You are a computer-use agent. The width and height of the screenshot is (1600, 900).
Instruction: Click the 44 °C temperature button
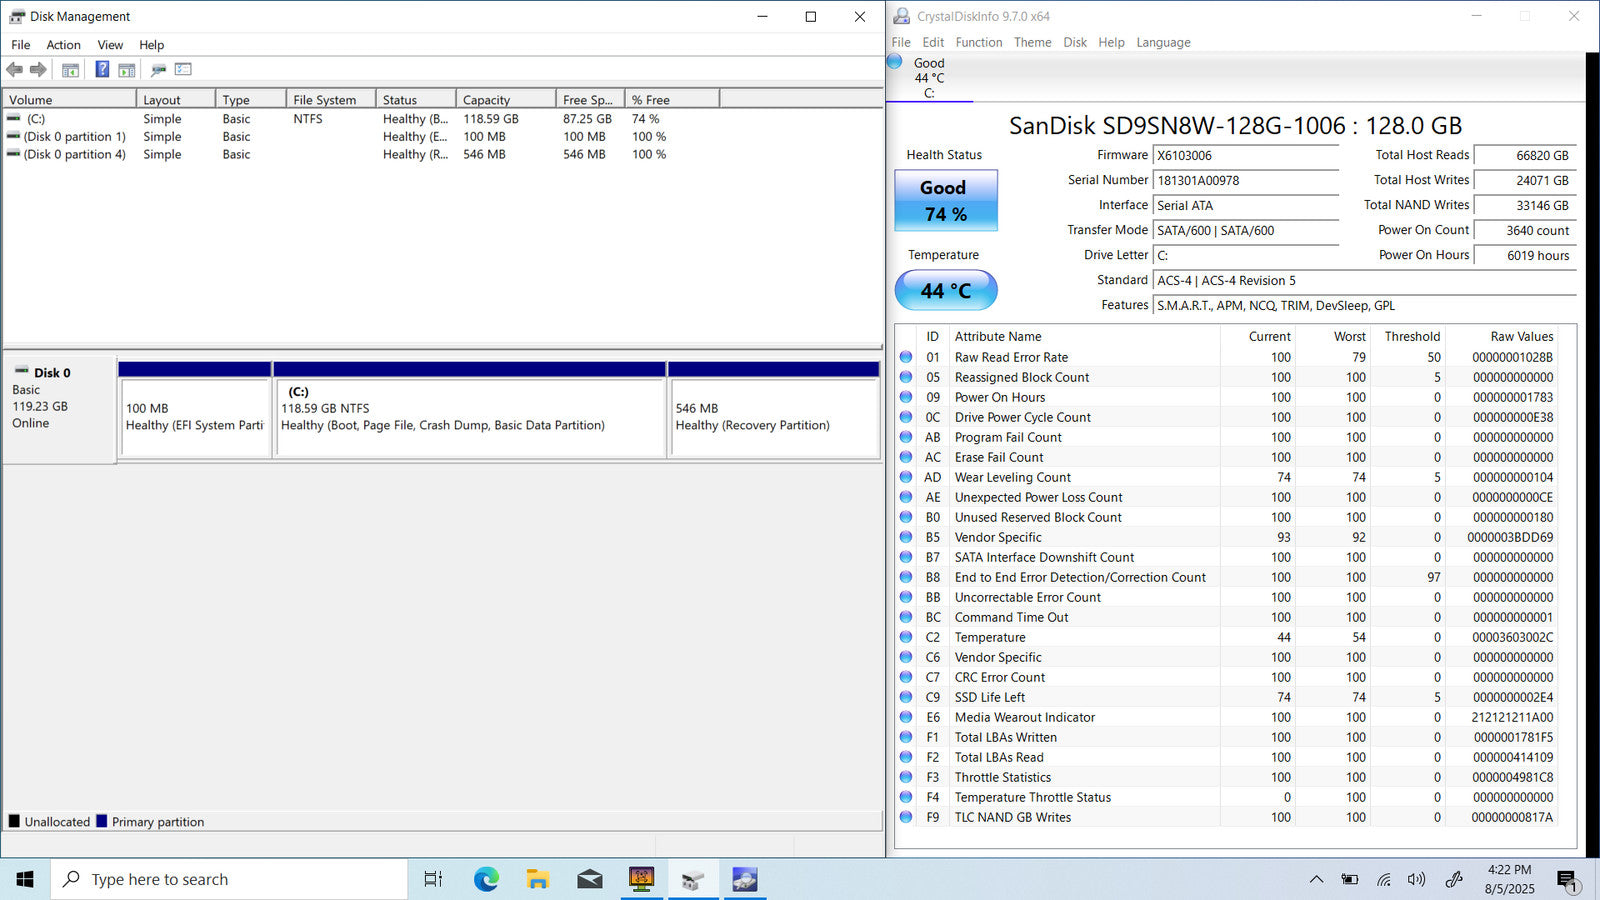coord(945,290)
